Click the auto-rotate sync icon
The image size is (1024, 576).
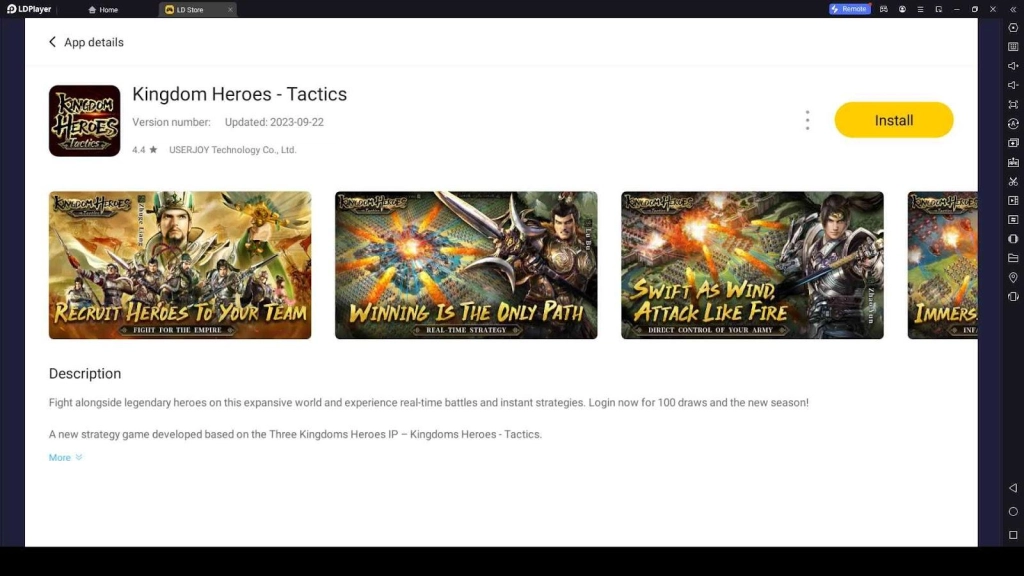(x=1013, y=123)
